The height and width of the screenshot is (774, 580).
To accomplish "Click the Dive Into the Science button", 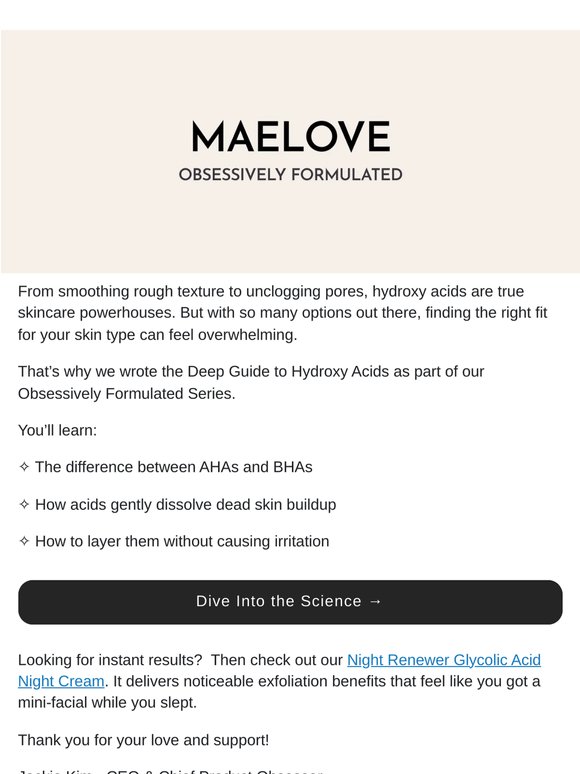I will click(290, 602).
